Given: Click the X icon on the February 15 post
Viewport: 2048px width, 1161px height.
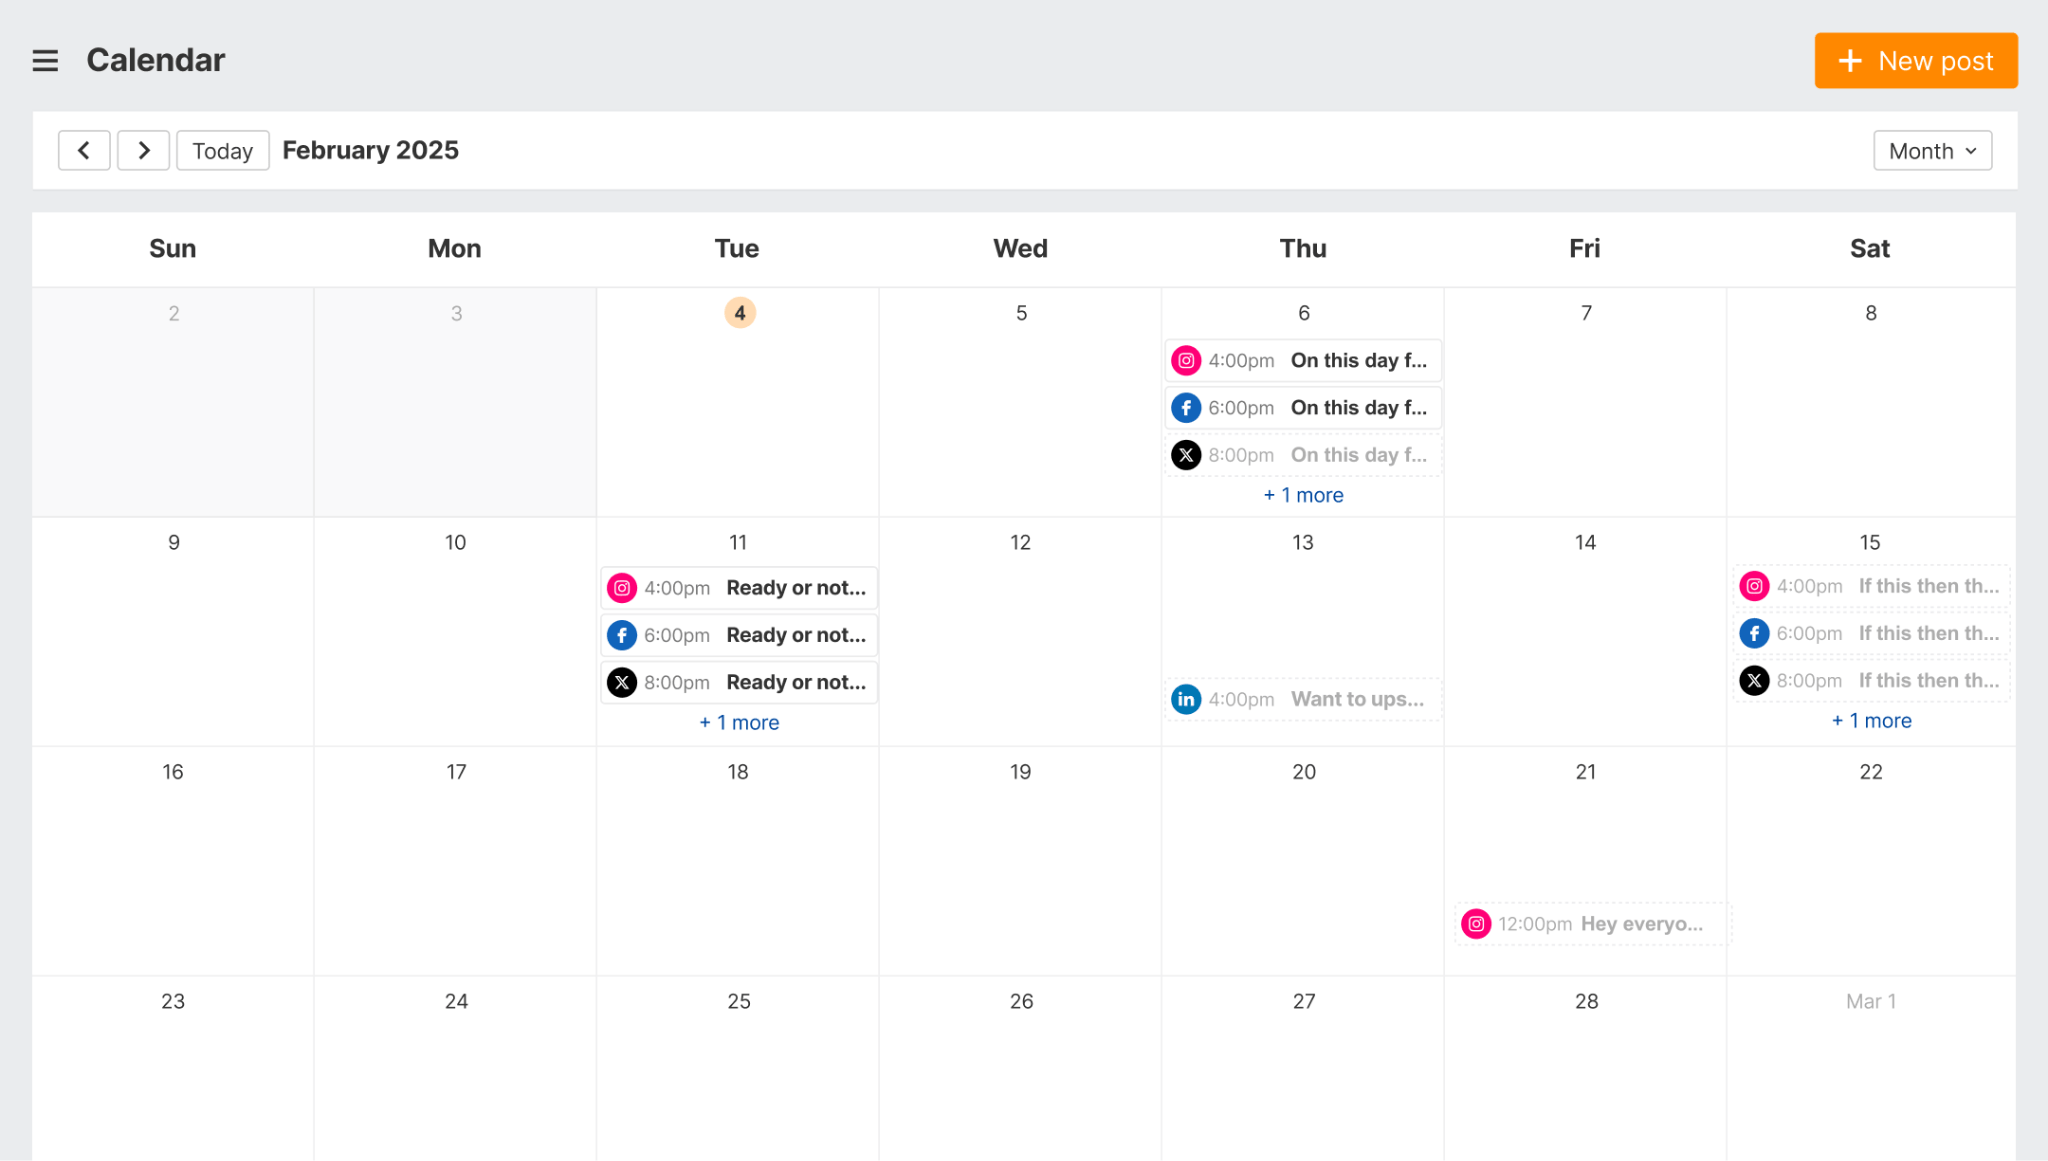Looking at the screenshot, I should pos(1754,680).
